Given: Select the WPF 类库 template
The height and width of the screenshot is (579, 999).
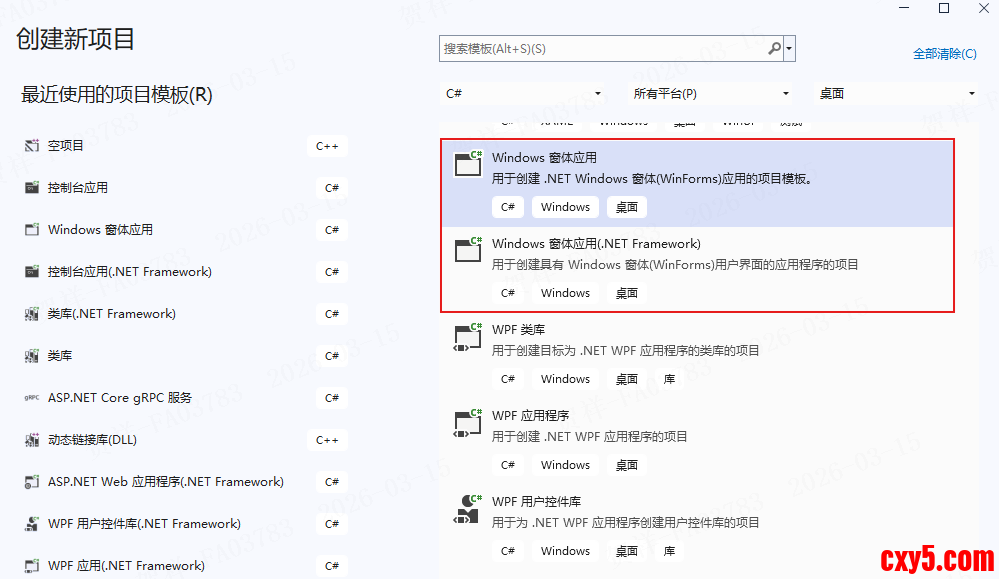Looking at the screenshot, I should pyautogui.click(x=698, y=355).
